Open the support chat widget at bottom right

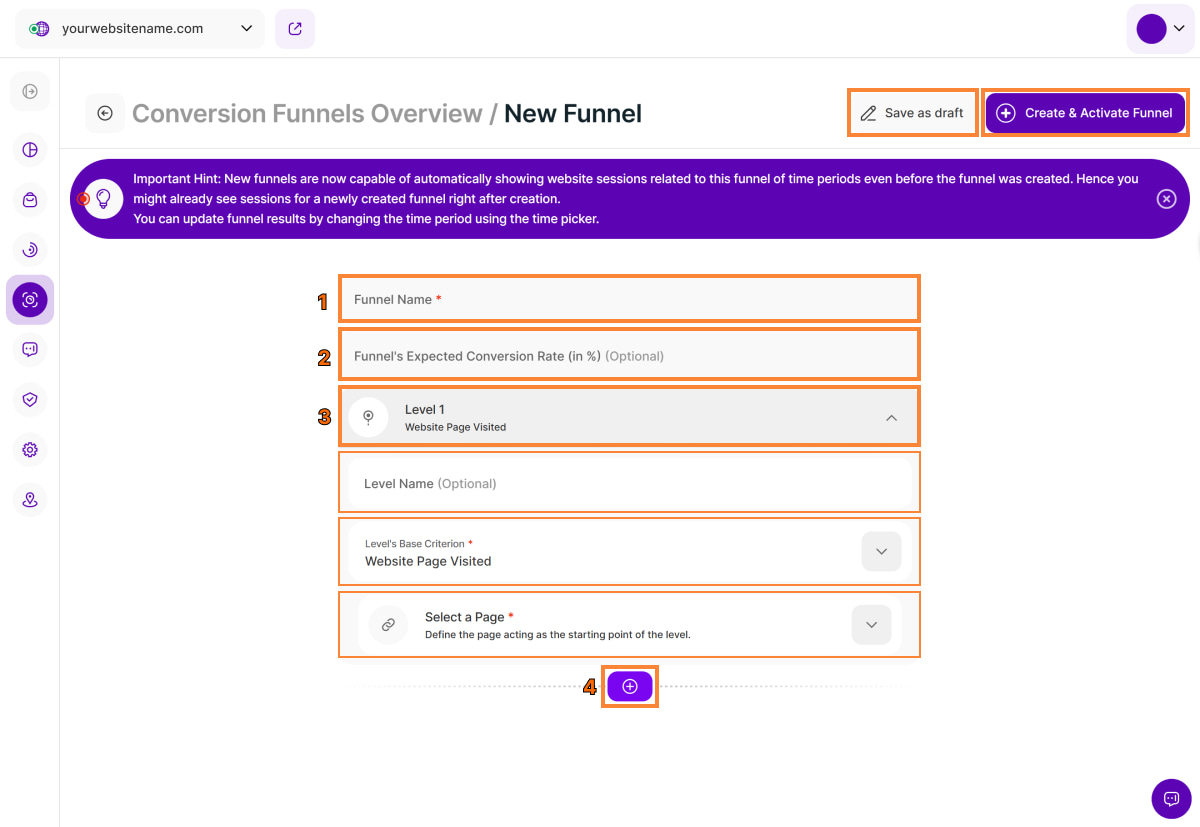[x=1171, y=798]
